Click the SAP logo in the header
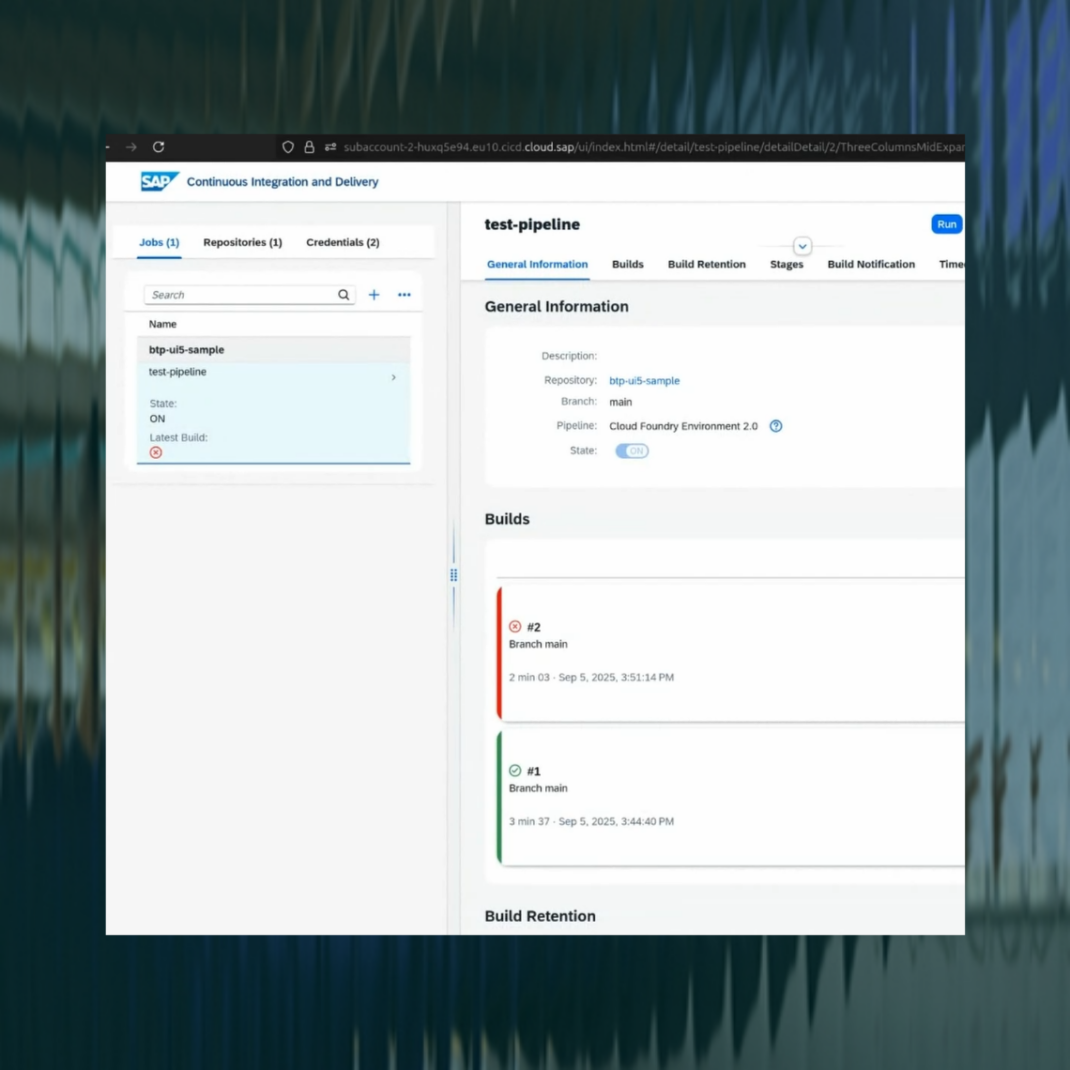 coord(158,181)
